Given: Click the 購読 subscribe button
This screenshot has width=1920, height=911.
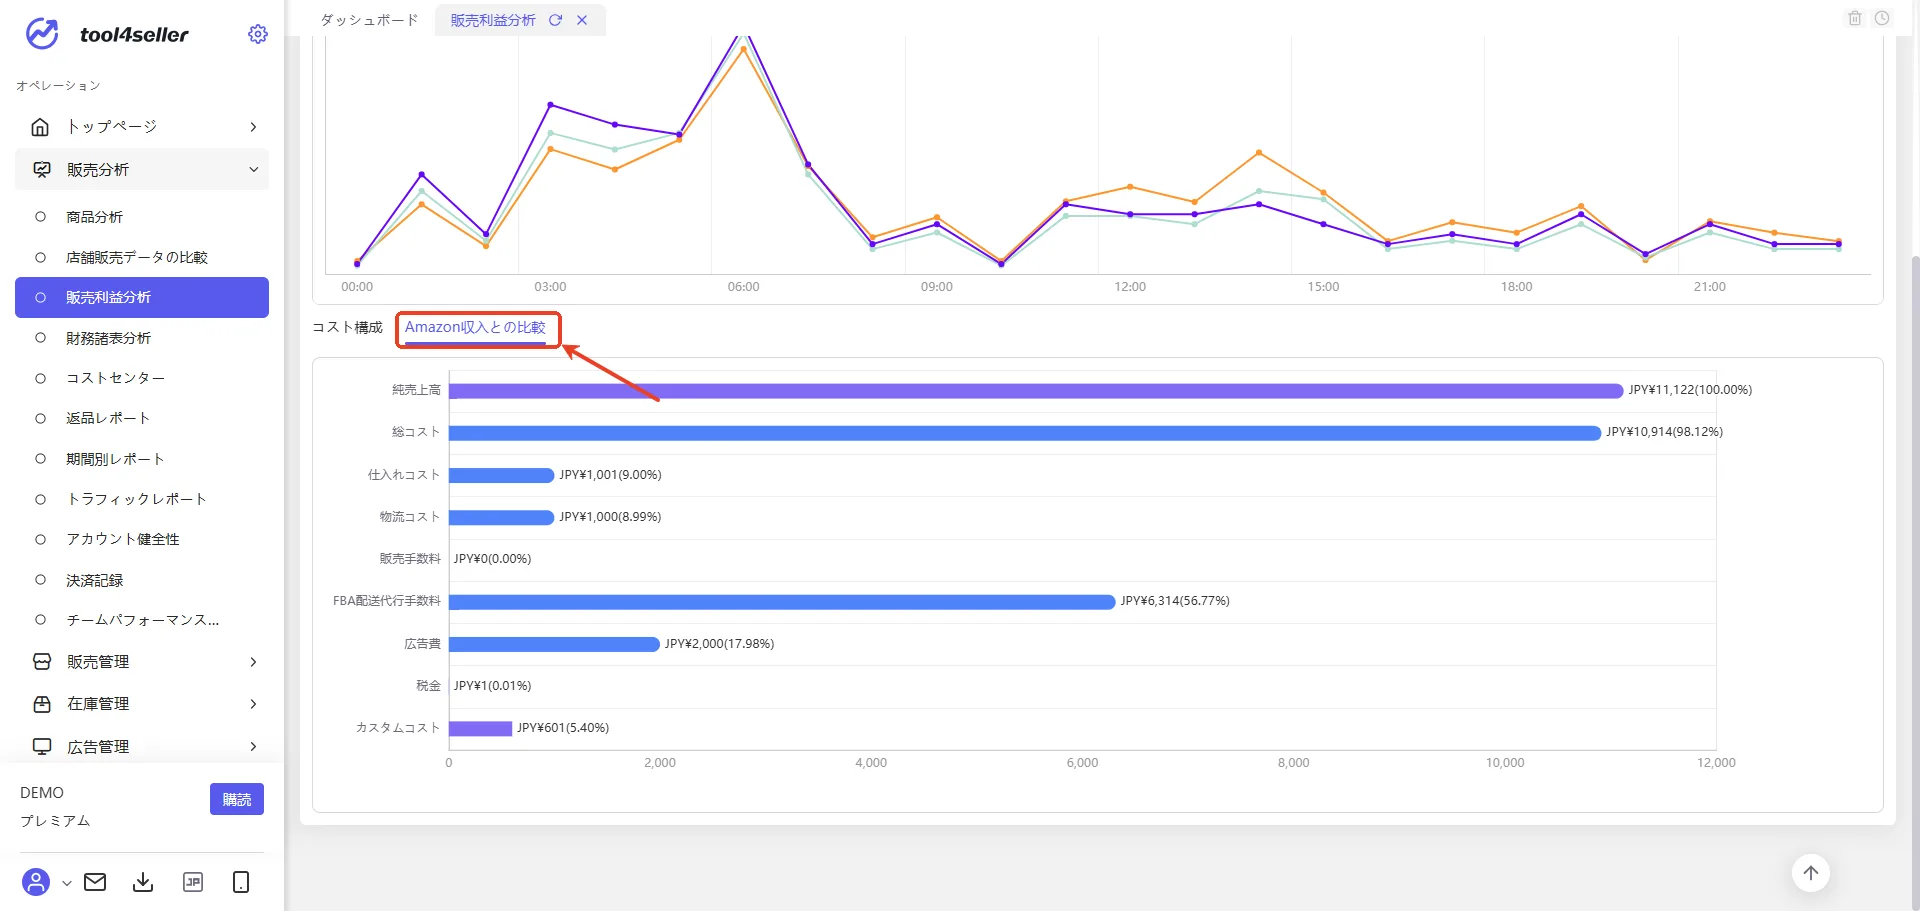Looking at the screenshot, I should pos(237,799).
